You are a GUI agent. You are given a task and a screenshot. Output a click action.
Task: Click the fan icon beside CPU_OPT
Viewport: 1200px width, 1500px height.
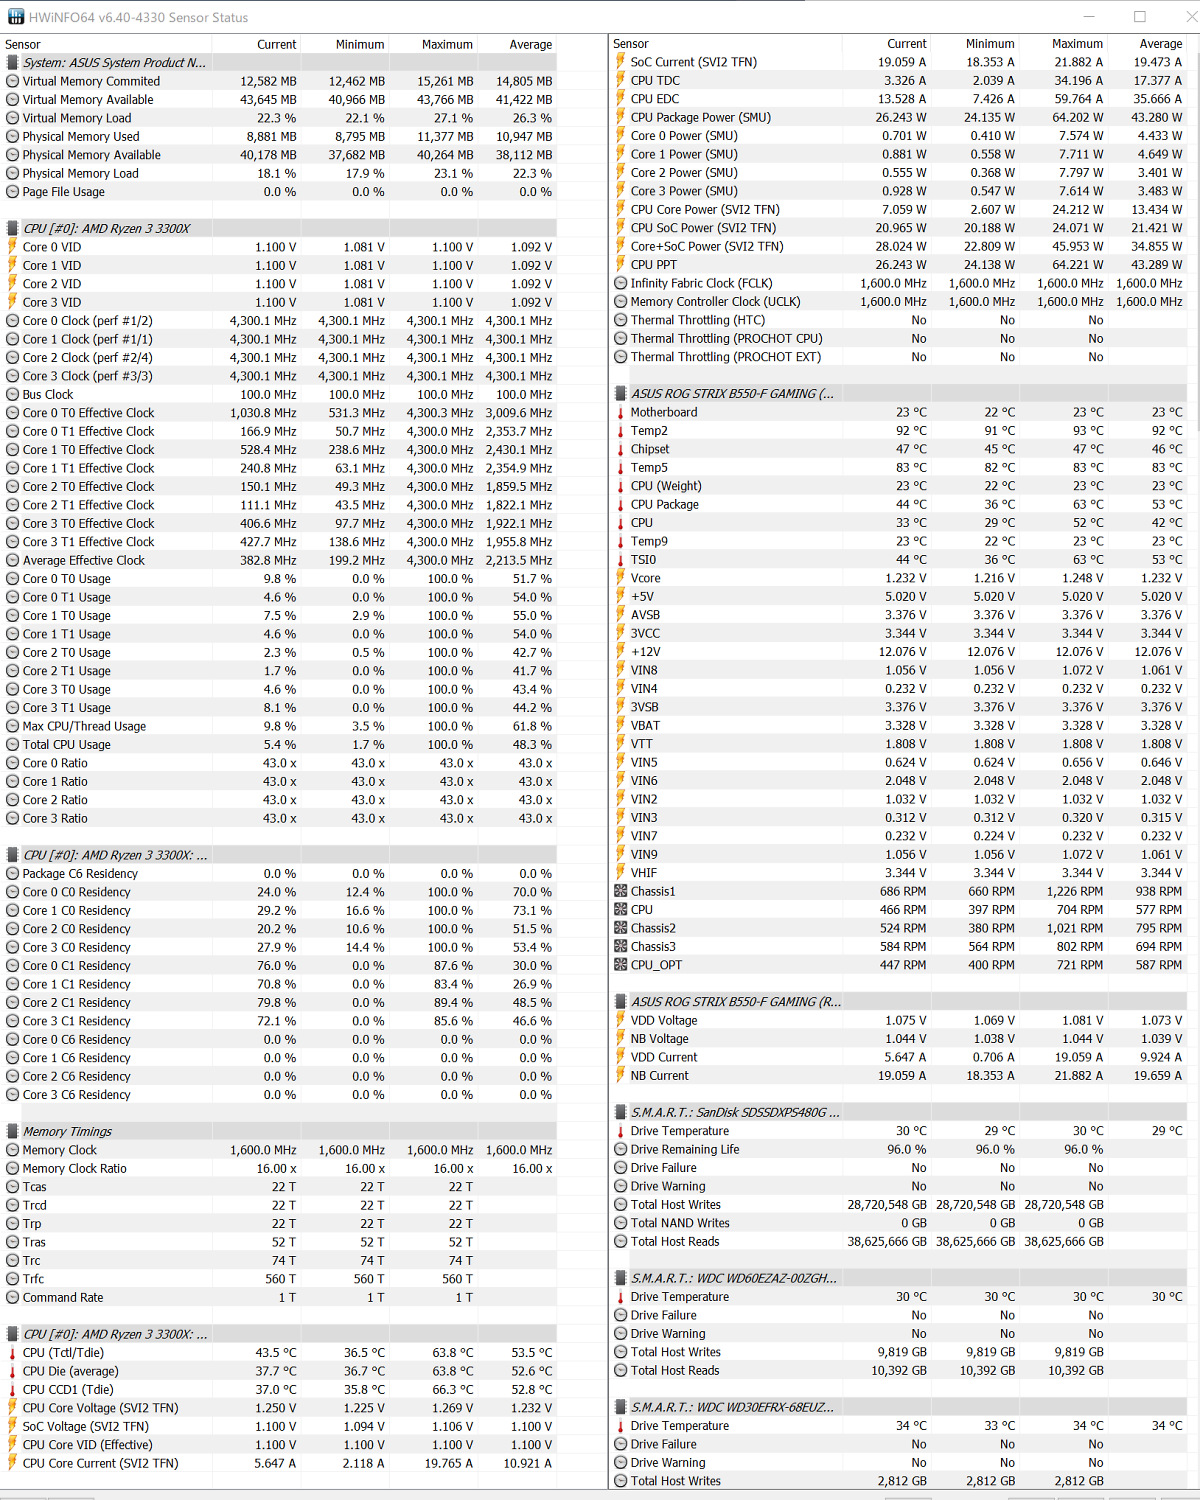[620, 965]
